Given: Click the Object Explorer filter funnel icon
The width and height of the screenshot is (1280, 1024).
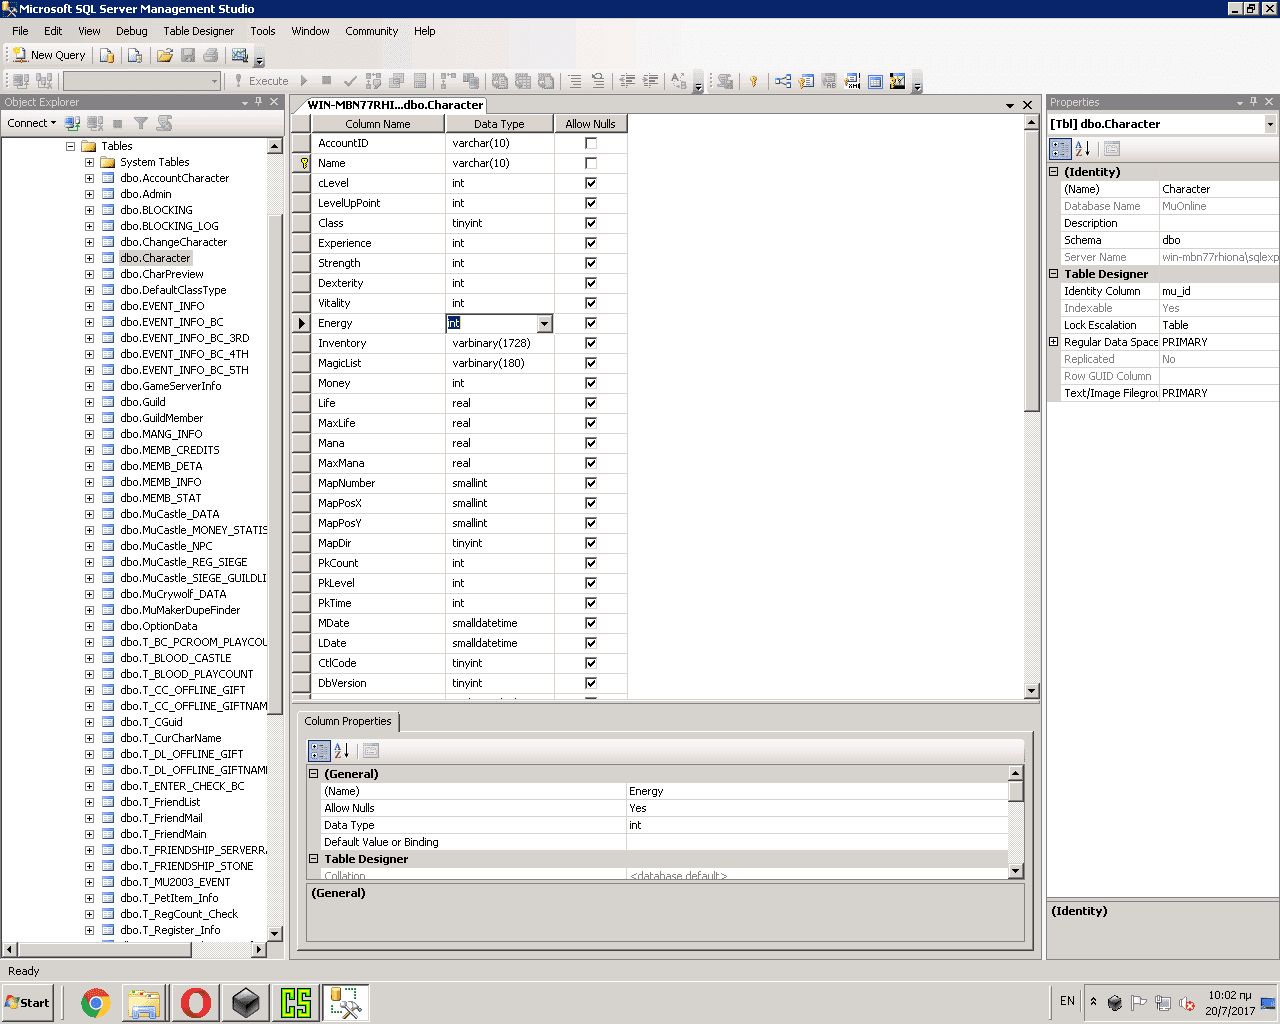Looking at the screenshot, I should click(x=141, y=123).
